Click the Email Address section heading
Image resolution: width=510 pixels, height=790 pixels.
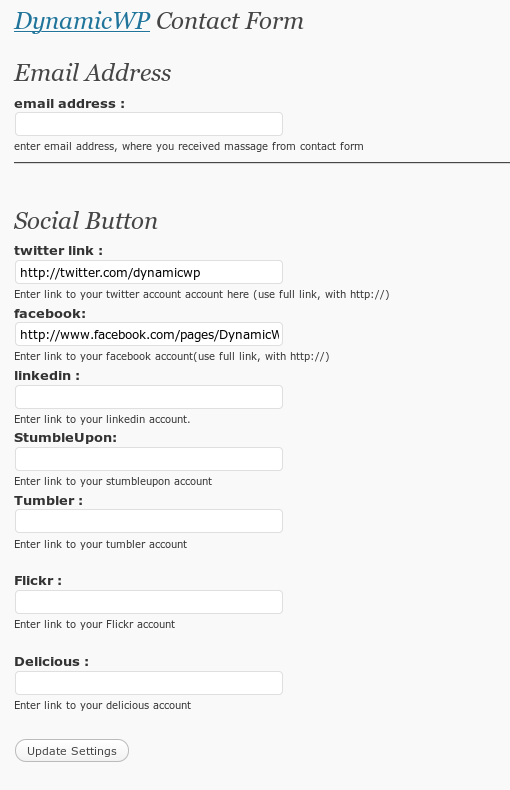click(x=93, y=73)
